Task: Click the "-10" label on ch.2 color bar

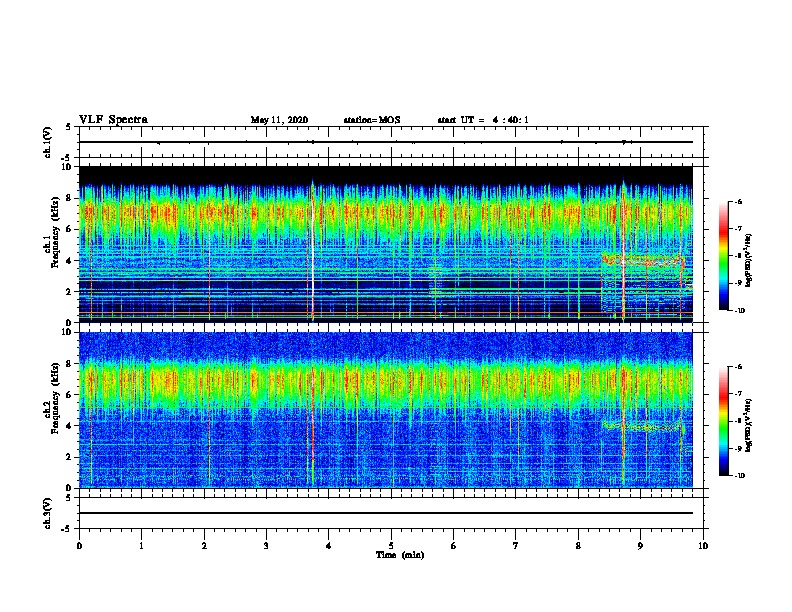Action: 740,476
